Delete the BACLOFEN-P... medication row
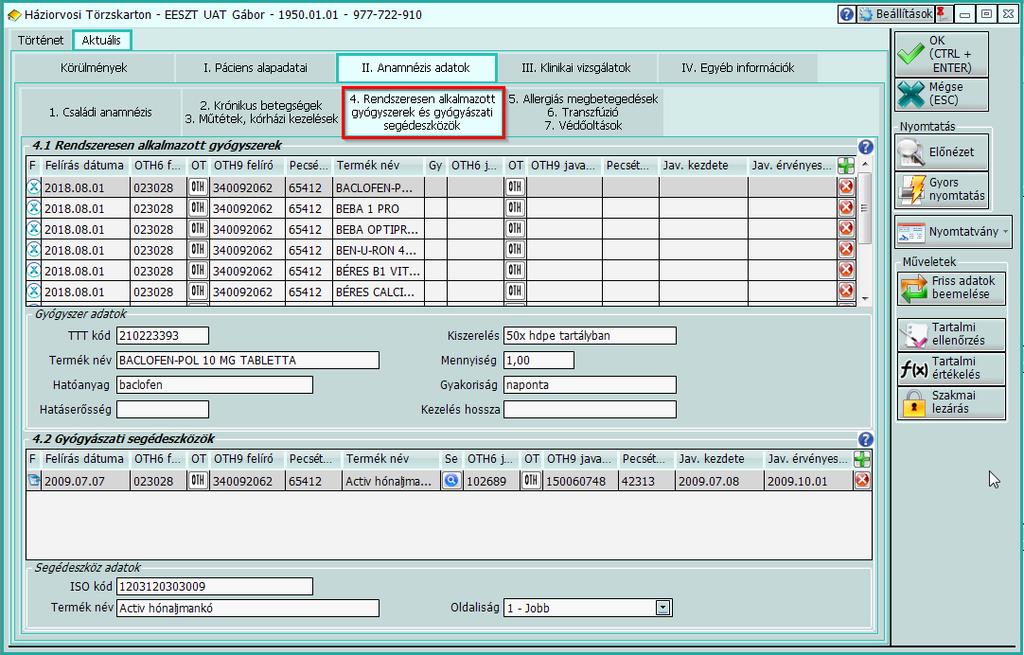Image resolution: width=1024 pixels, height=655 pixels. click(846, 187)
